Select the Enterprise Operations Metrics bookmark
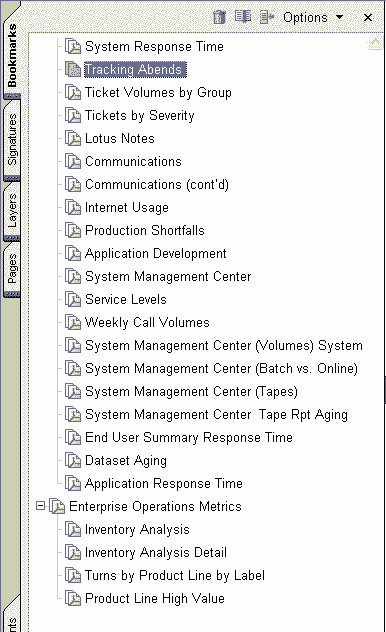 pyautogui.click(x=155, y=506)
